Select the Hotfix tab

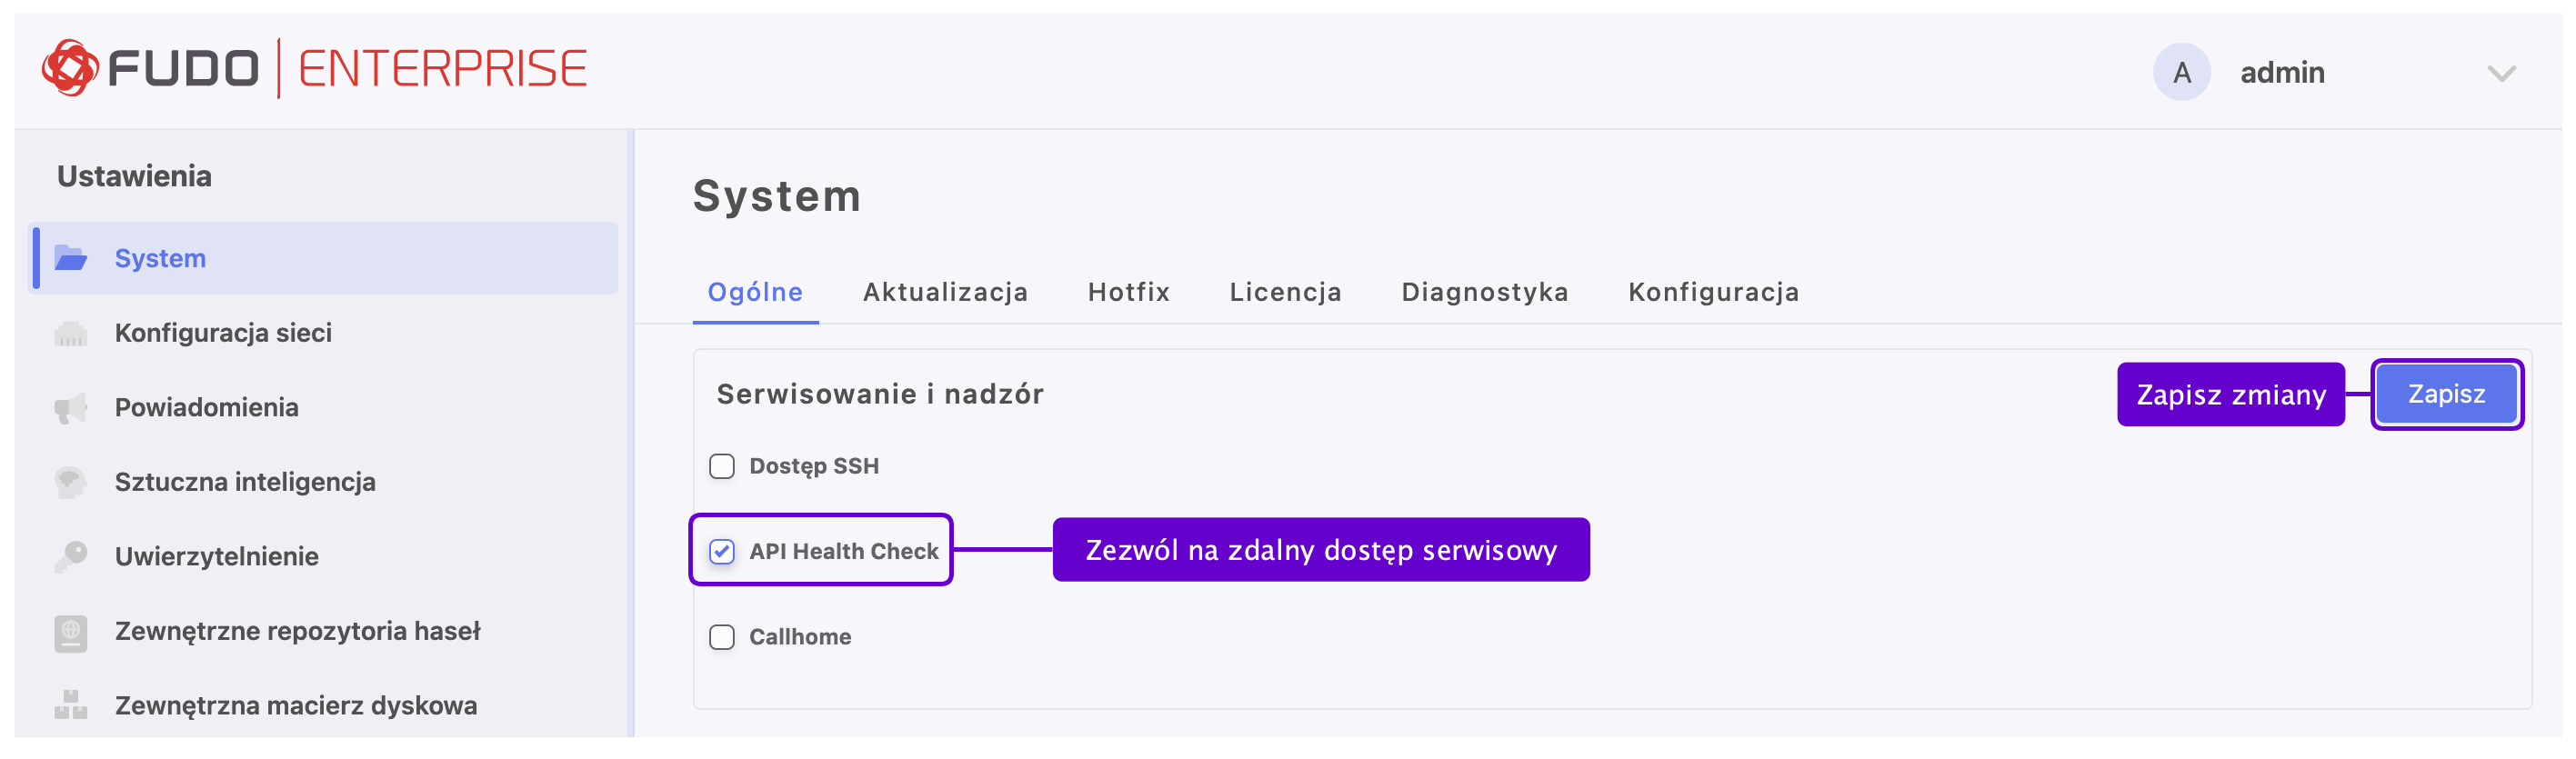point(1128,292)
